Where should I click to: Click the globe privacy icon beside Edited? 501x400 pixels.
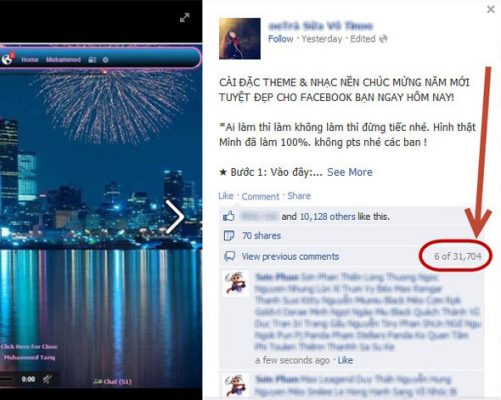click(383, 39)
